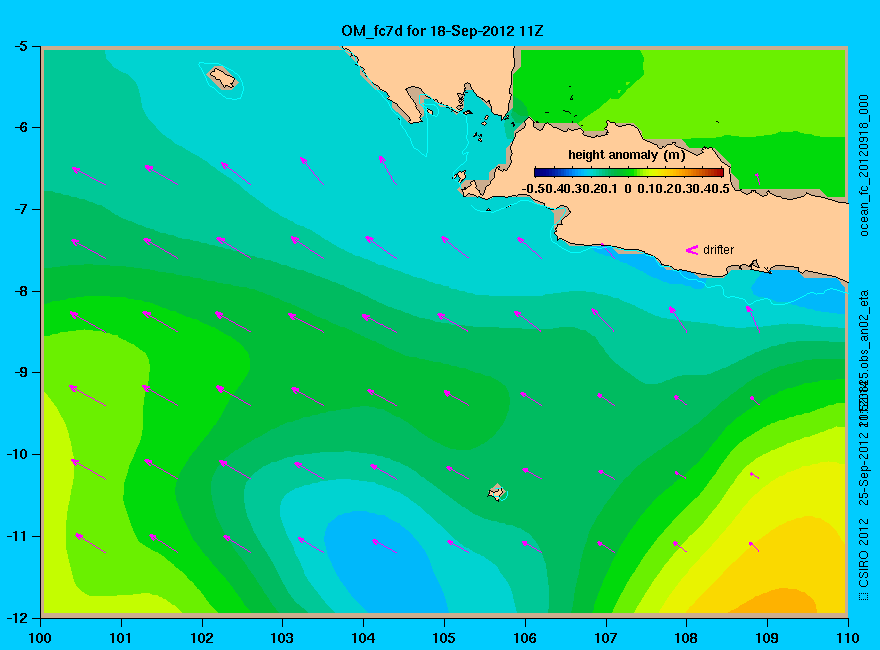Viewport: 880px width, 650px height.
Task: Click the x-axis label "100"
Action: tap(40, 638)
